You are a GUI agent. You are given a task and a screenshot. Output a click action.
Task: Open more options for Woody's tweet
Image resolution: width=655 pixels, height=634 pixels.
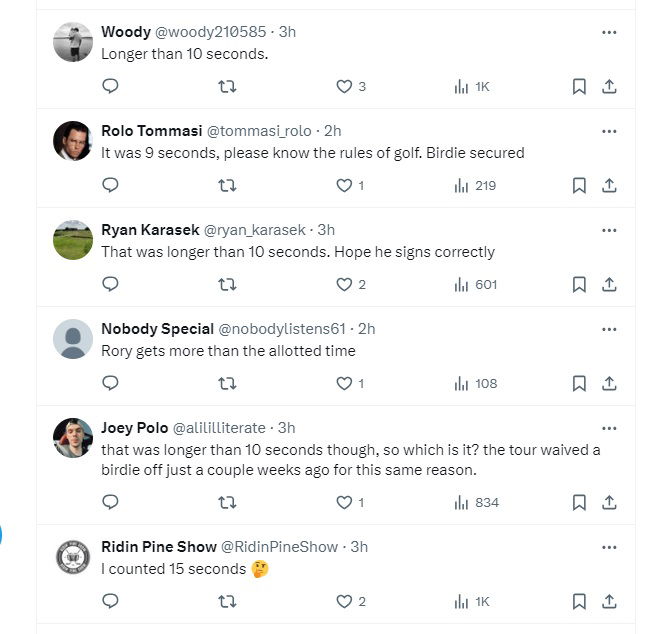609,32
